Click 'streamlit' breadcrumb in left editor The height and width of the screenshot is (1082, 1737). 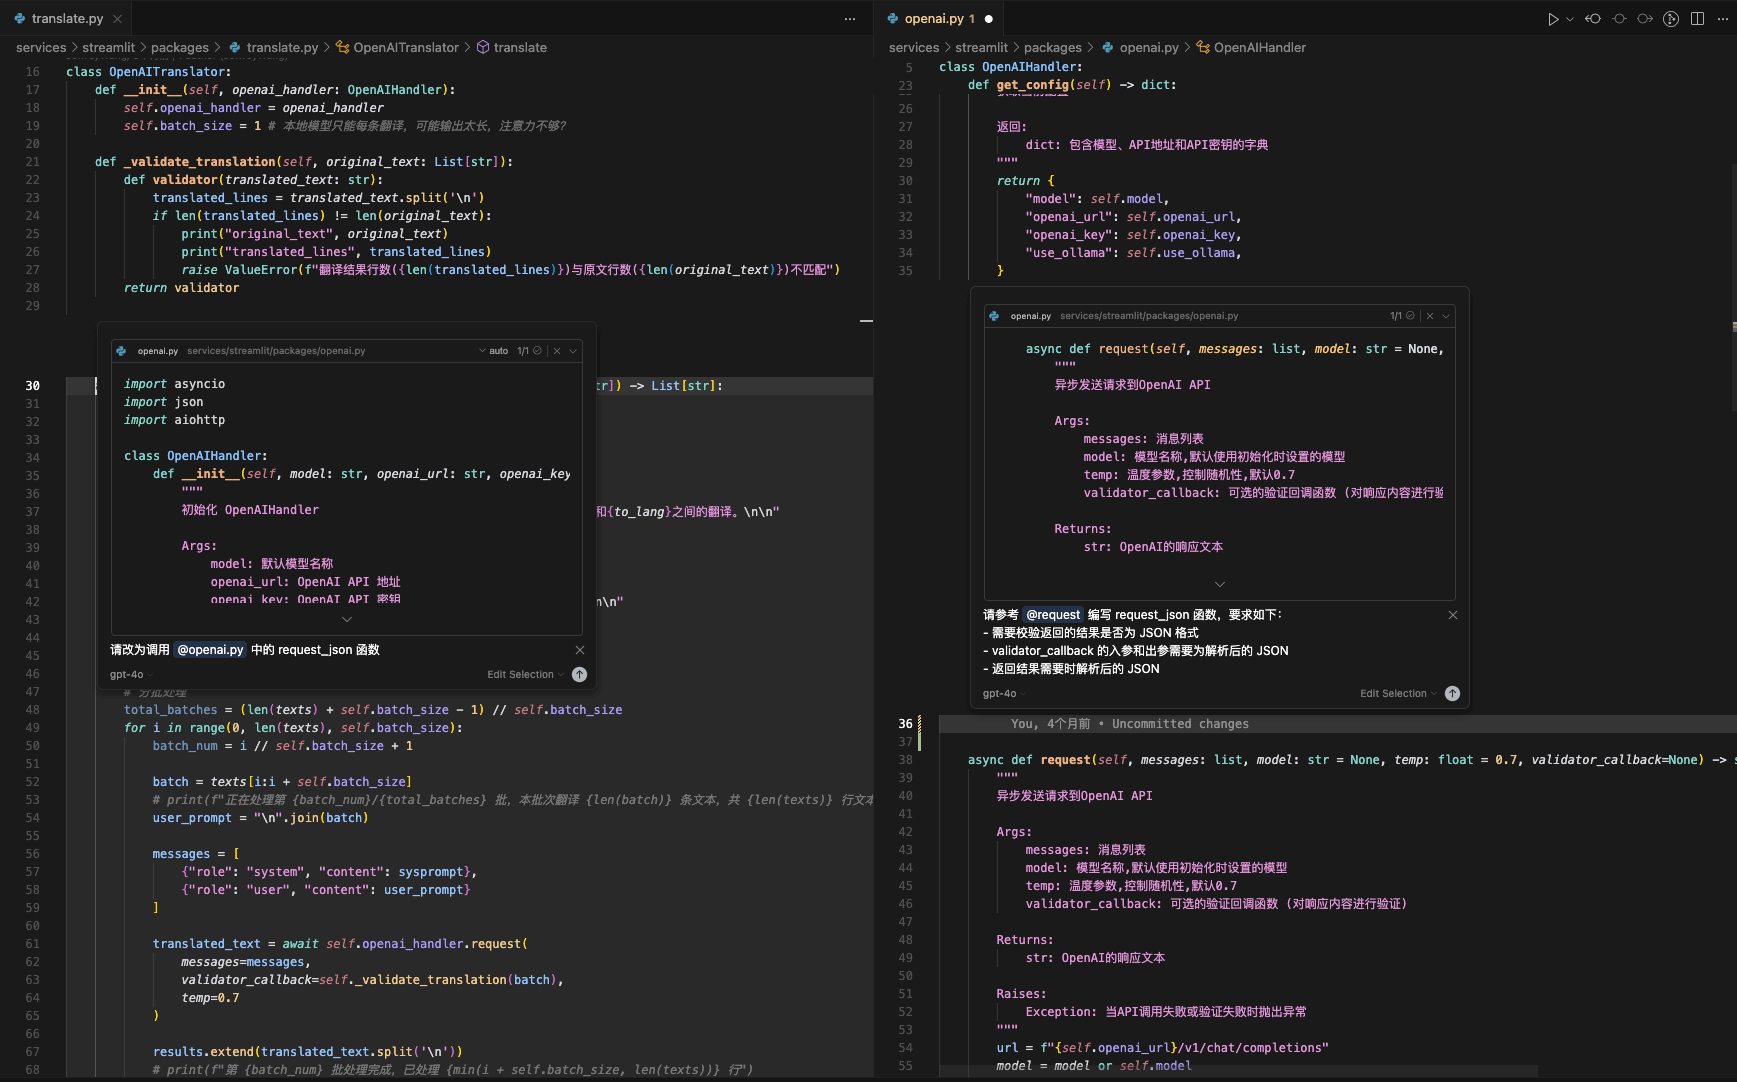point(108,47)
